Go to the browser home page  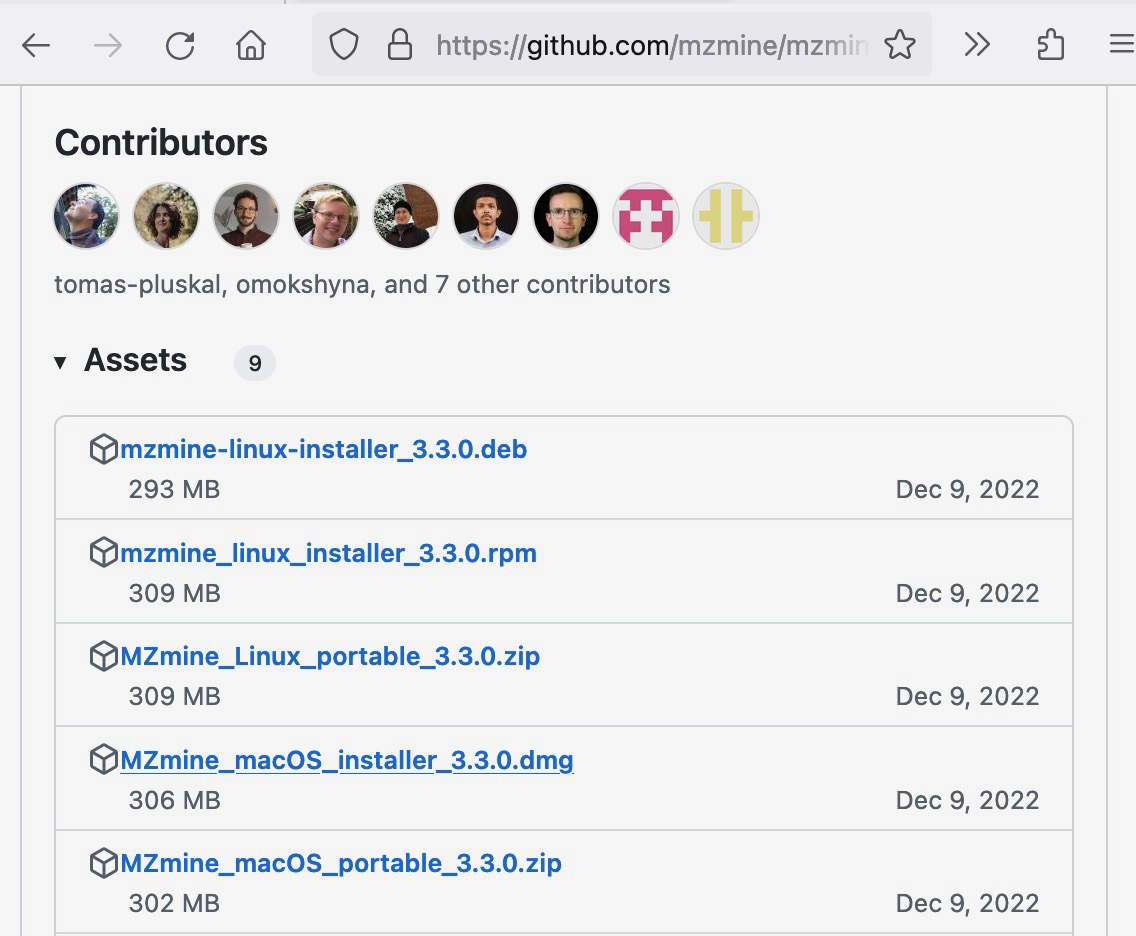pos(250,44)
